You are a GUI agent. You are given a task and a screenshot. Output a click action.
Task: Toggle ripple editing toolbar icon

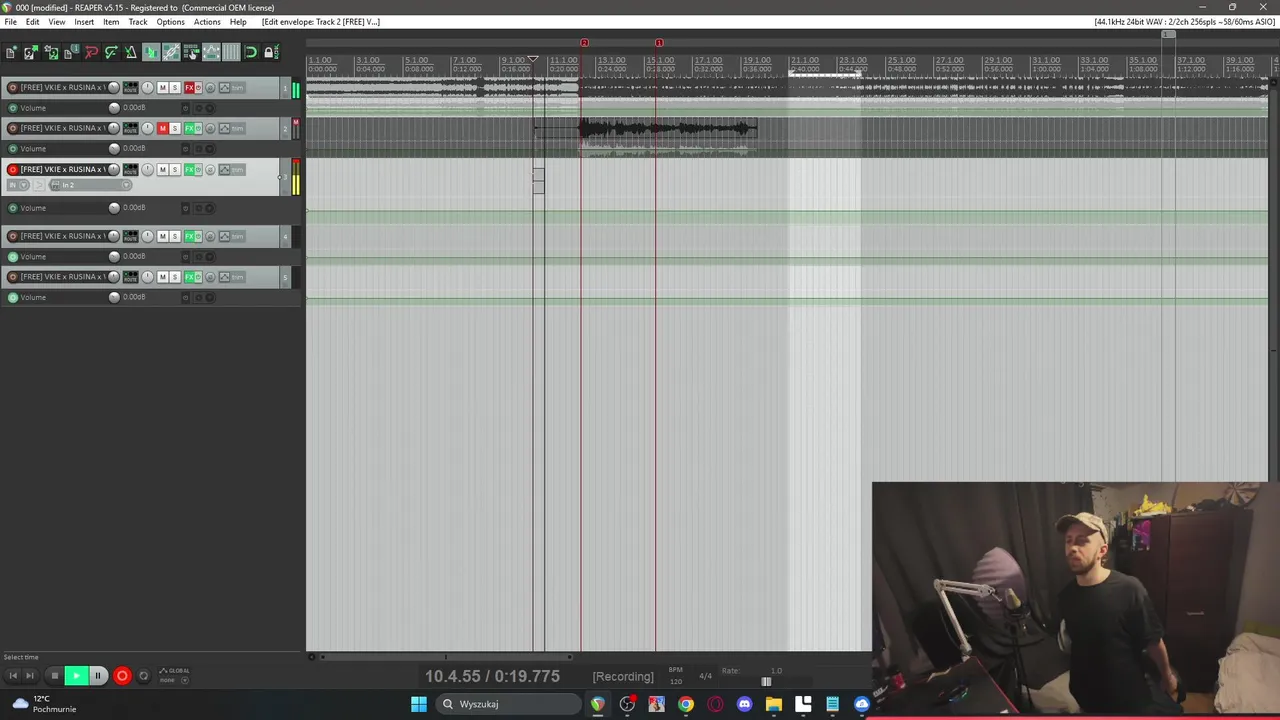191,52
